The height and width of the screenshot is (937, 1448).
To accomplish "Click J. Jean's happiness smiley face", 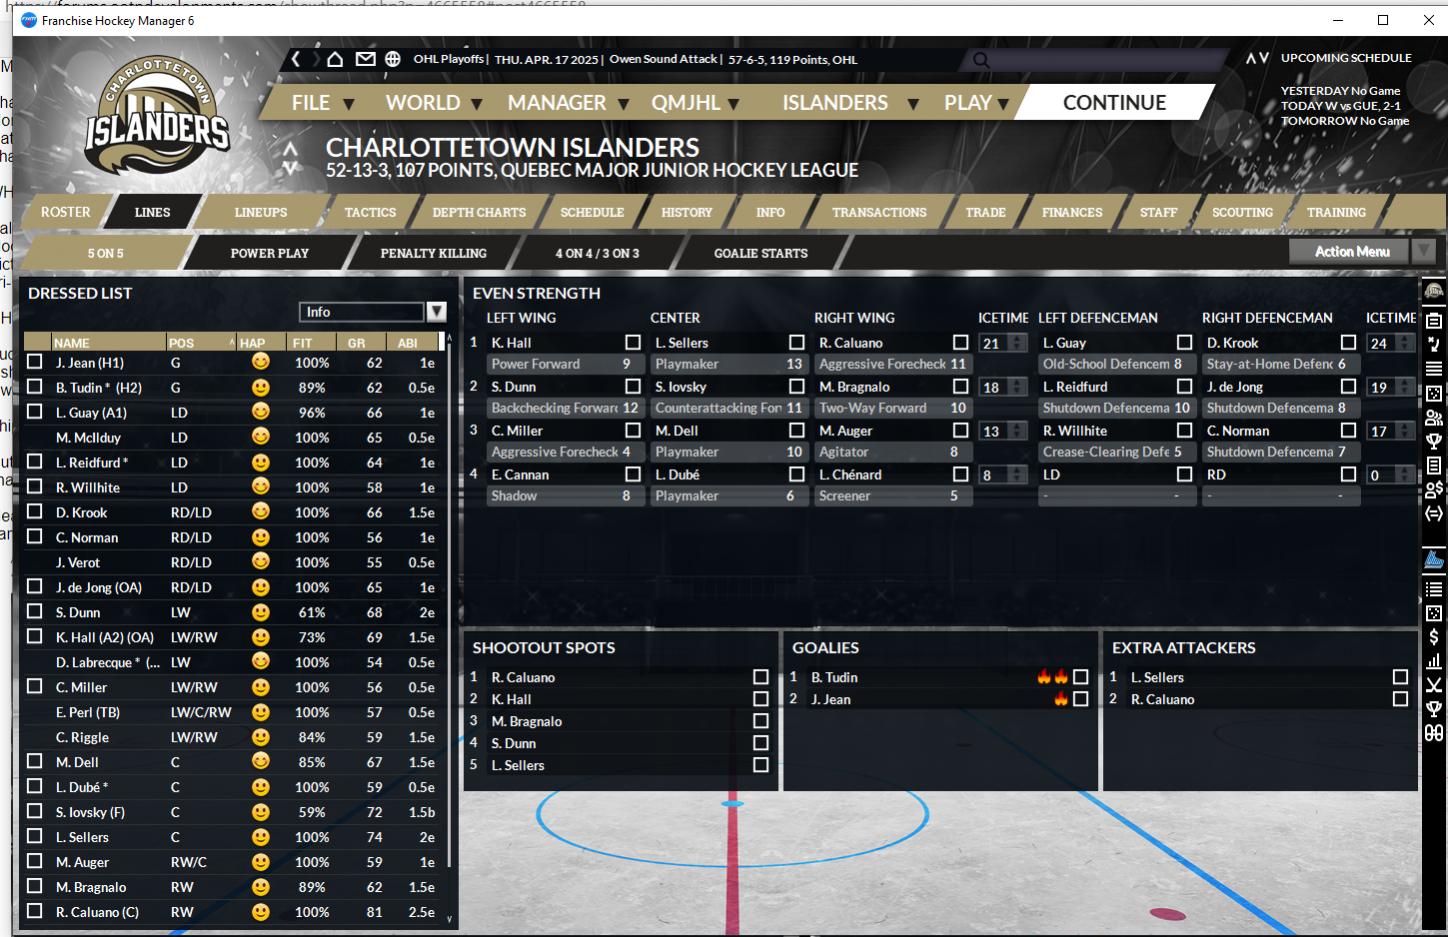I will point(260,362).
